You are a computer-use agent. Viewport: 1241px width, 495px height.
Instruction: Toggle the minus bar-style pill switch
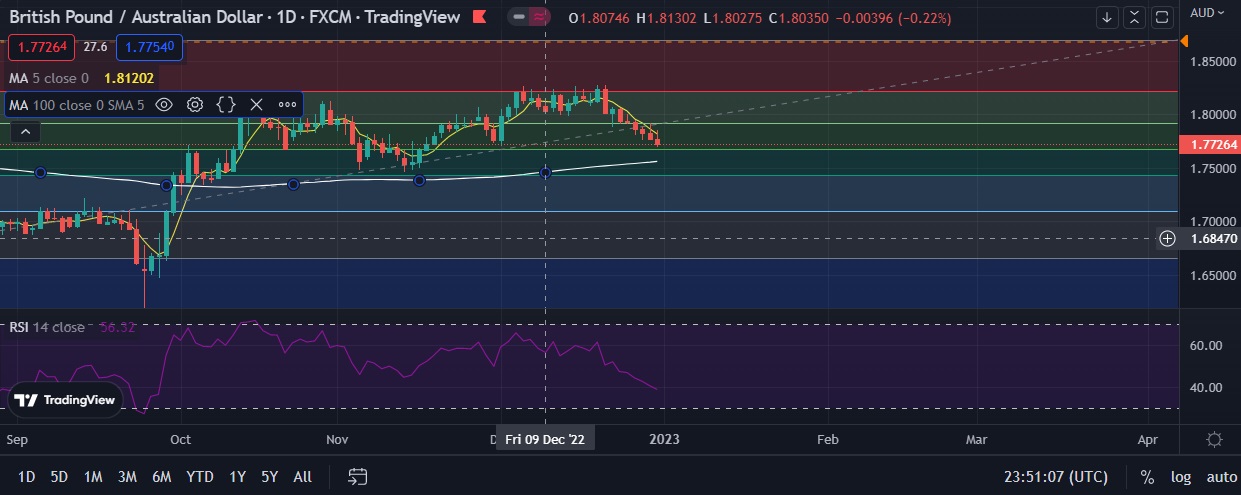pyautogui.click(x=520, y=17)
